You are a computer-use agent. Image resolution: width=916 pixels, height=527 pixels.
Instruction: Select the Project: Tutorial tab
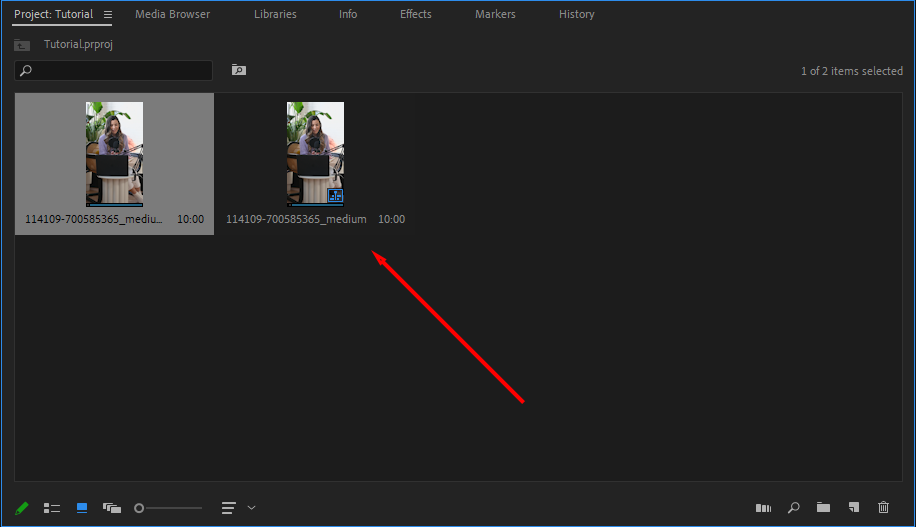53,14
